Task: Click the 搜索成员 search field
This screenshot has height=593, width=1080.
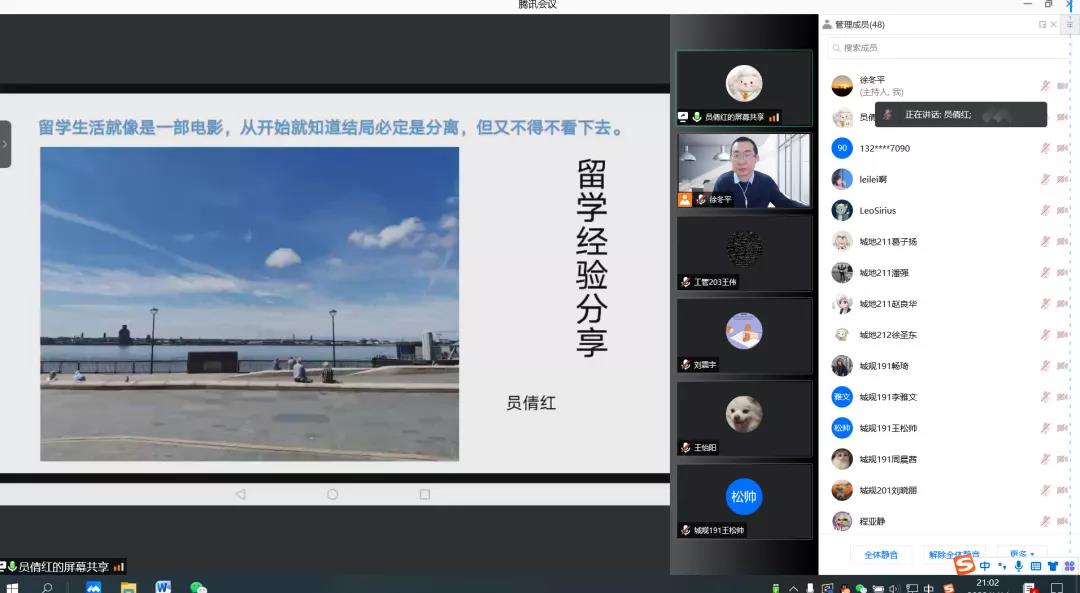Action: pyautogui.click(x=940, y=48)
